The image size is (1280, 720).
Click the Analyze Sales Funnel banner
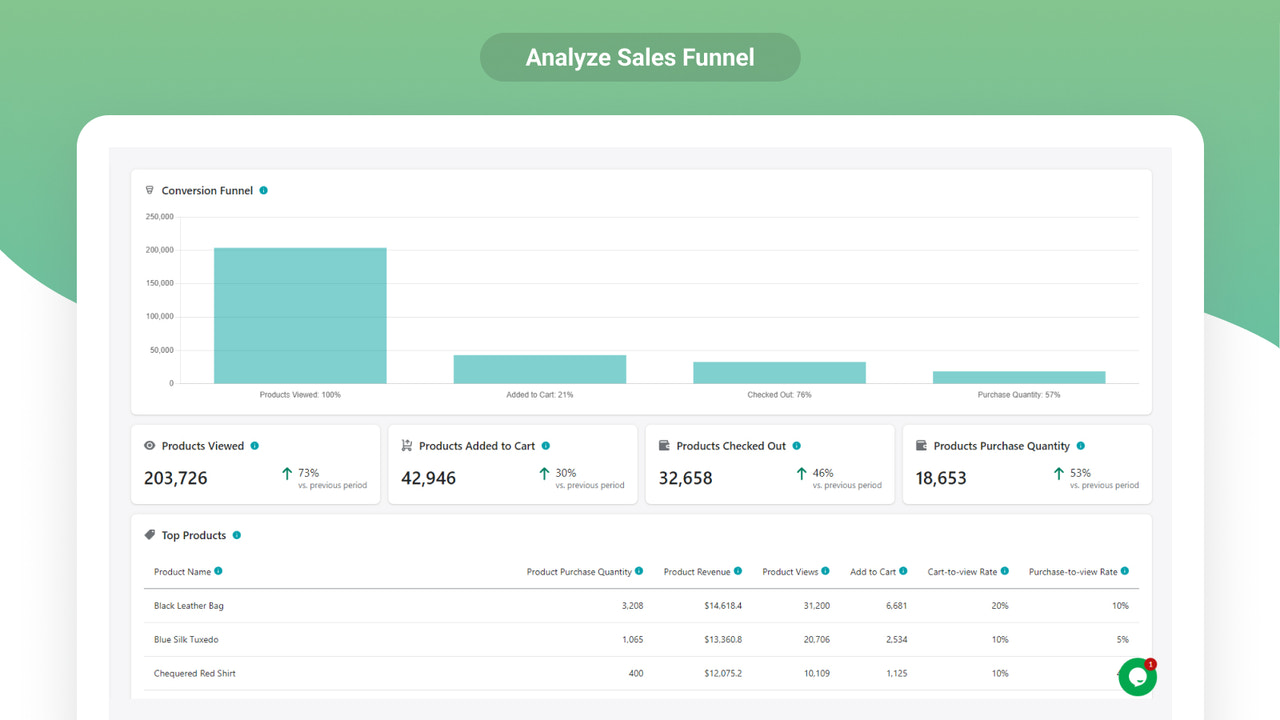click(x=639, y=57)
